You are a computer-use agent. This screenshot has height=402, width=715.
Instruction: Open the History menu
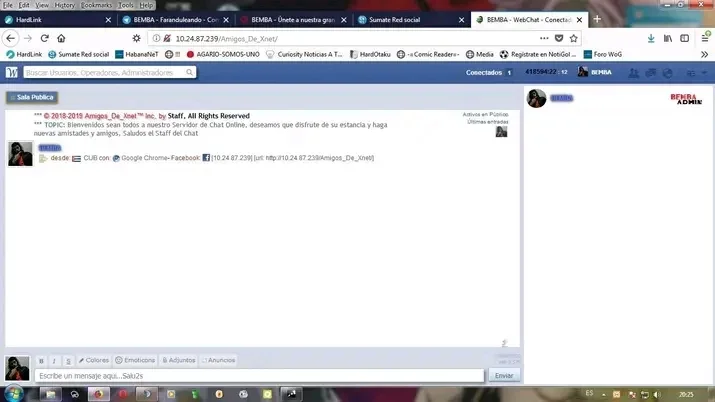click(65, 5)
